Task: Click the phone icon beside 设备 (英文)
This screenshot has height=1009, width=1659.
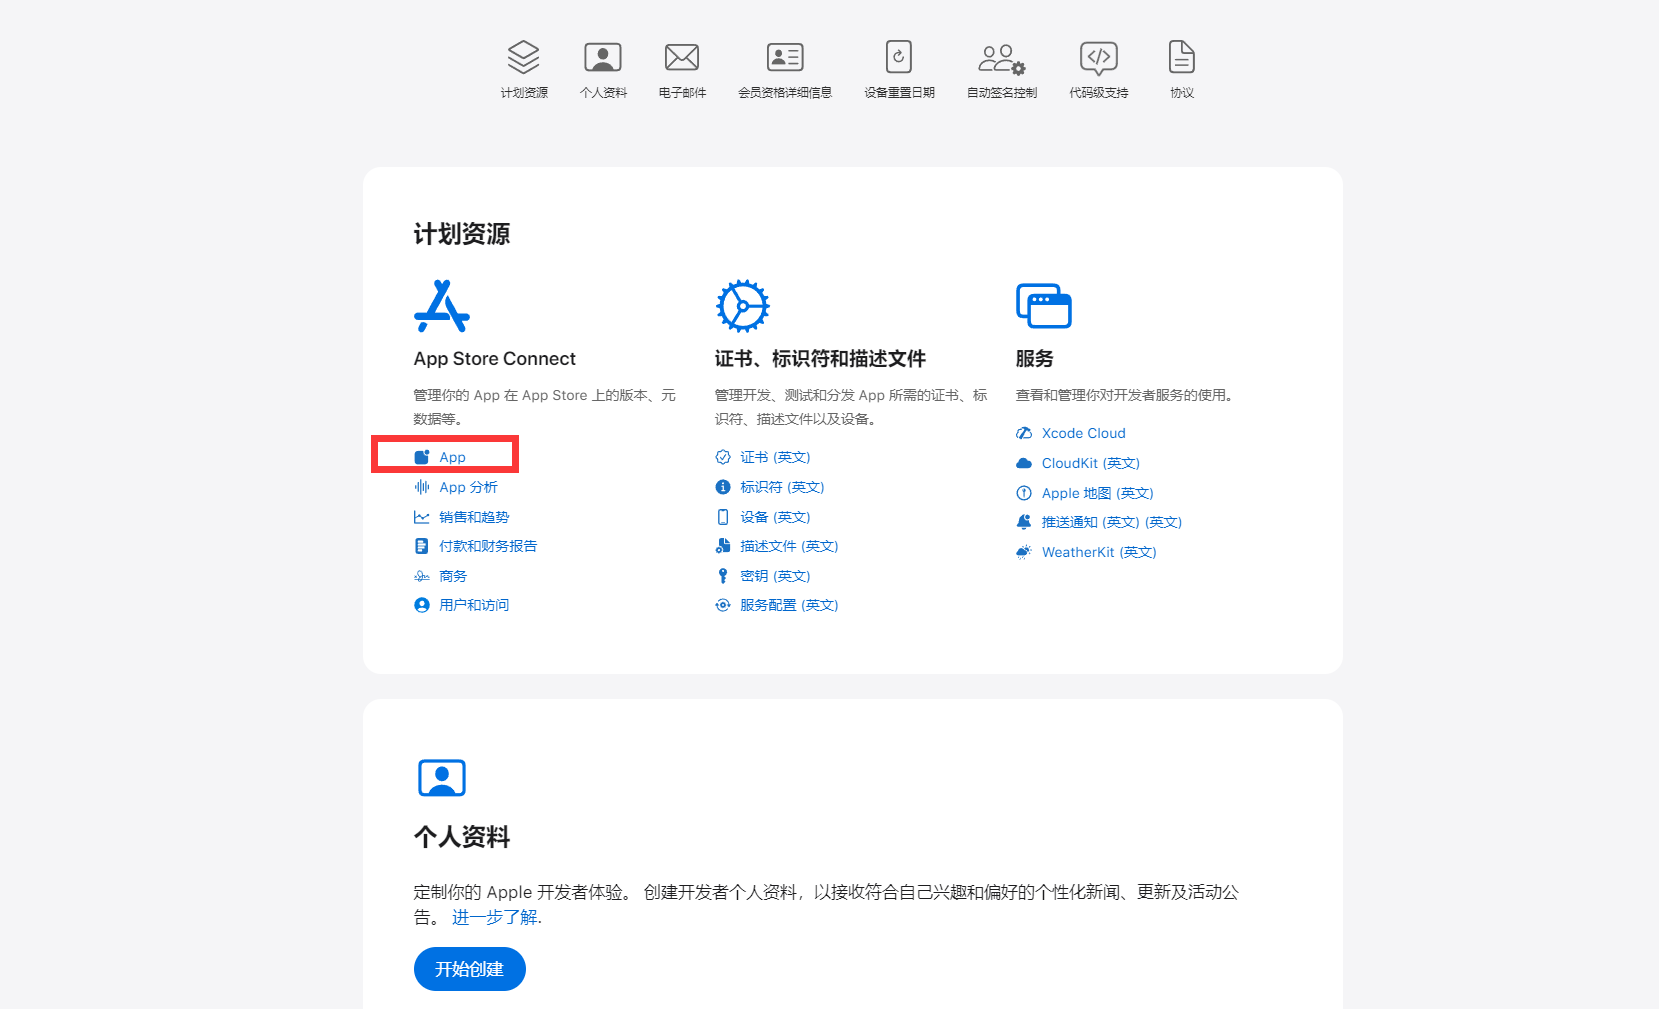Action: coord(723,517)
